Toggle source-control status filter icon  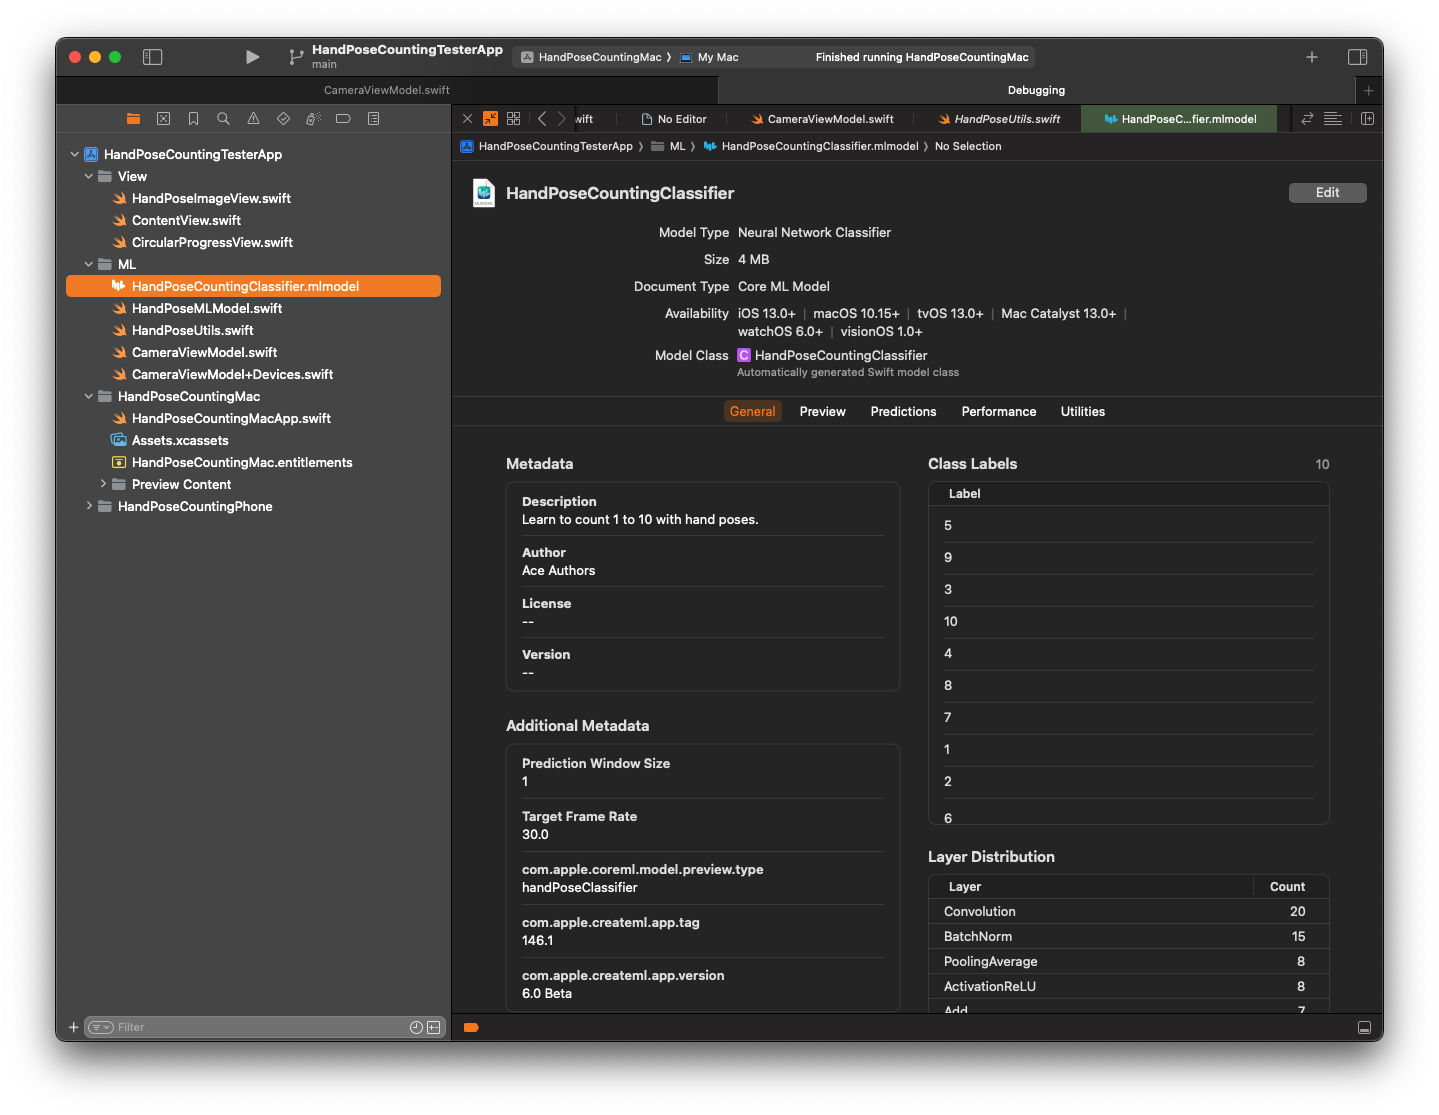point(434,1027)
